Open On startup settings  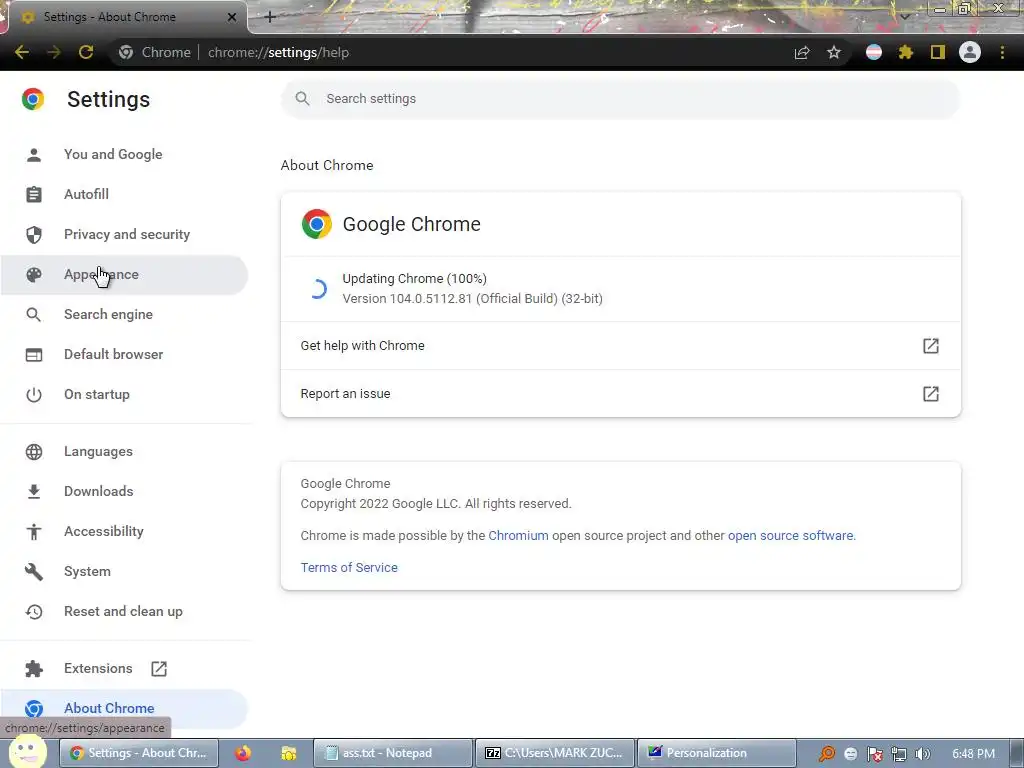point(124,394)
